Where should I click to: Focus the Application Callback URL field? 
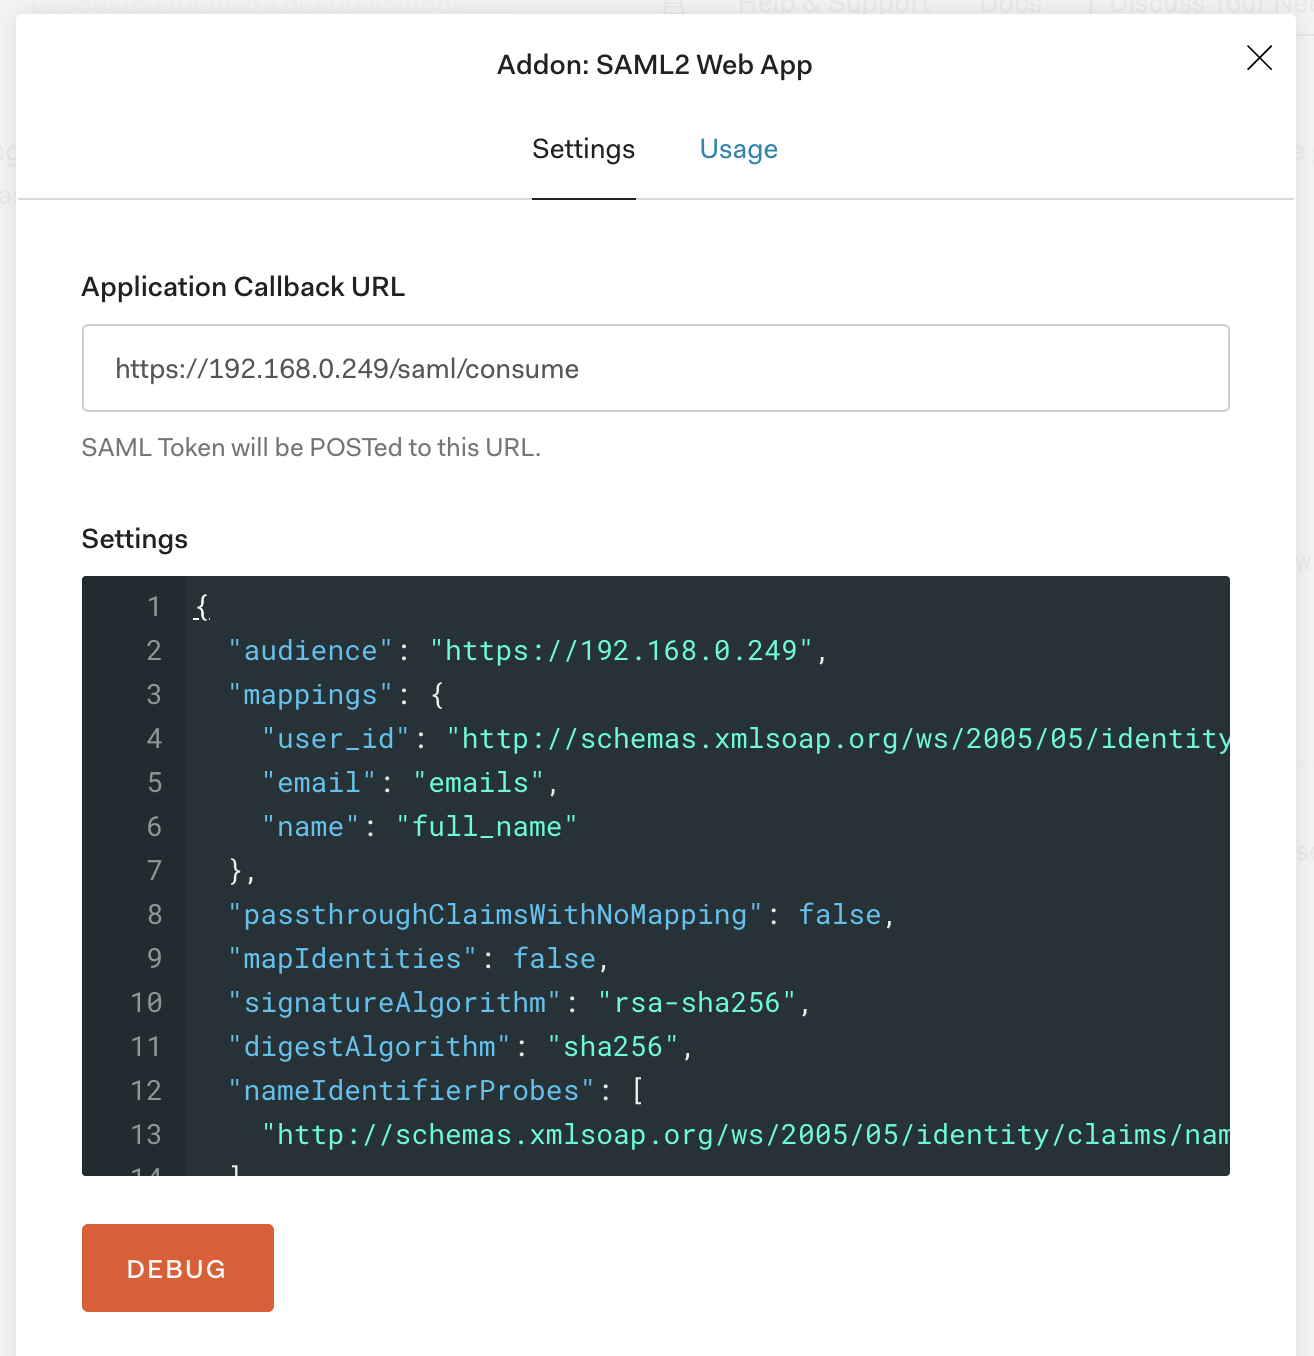(x=655, y=368)
